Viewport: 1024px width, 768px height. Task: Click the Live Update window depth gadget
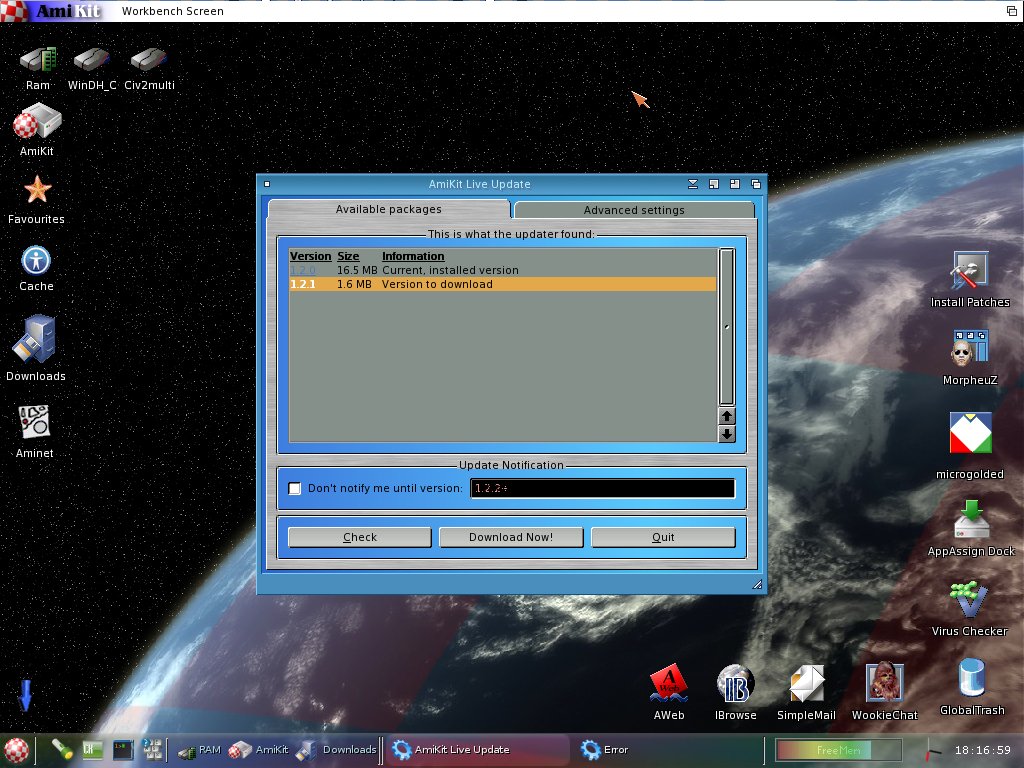pos(756,184)
